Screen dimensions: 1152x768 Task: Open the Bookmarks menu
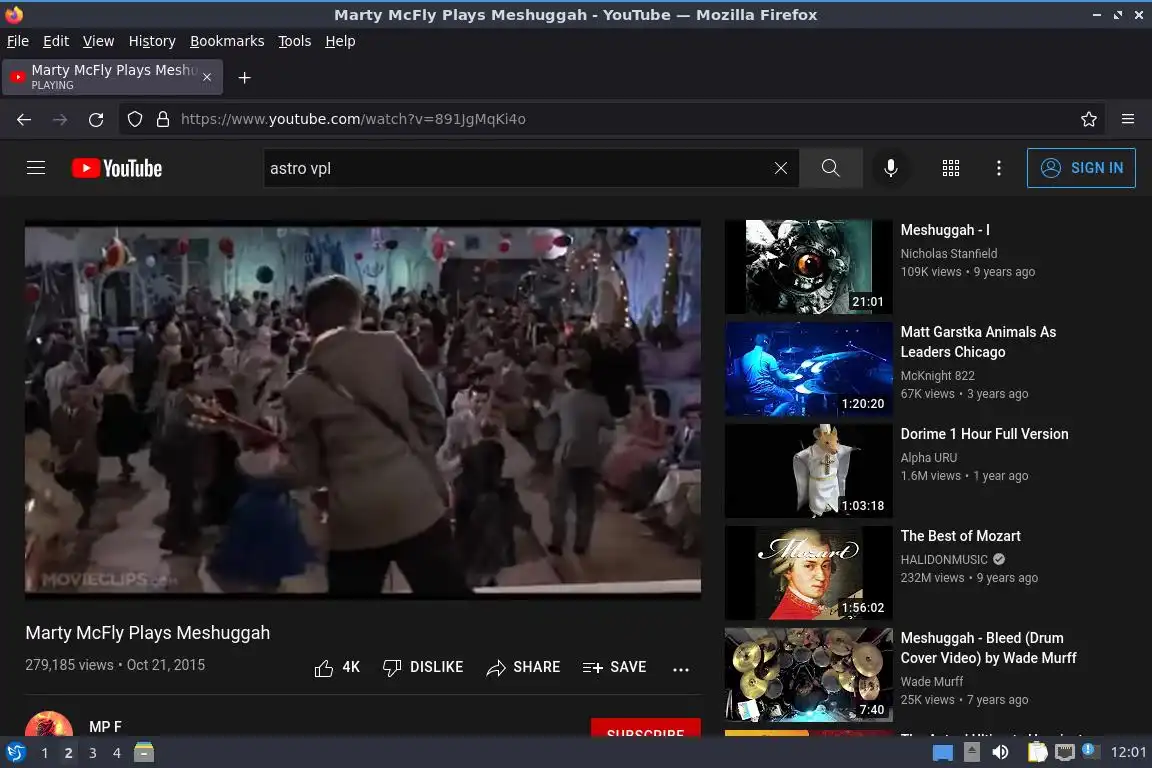tap(227, 41)
